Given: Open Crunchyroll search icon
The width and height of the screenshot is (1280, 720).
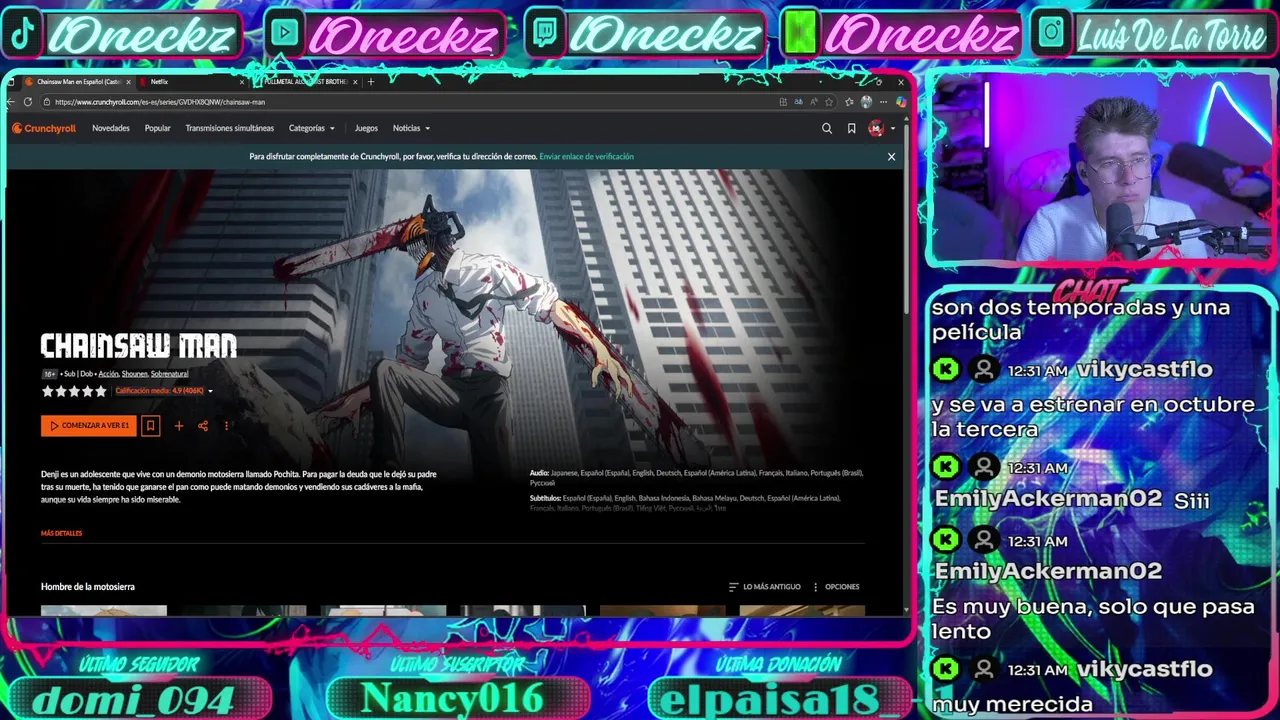Looking at the screenshot, I should click(x=826, y=128).
